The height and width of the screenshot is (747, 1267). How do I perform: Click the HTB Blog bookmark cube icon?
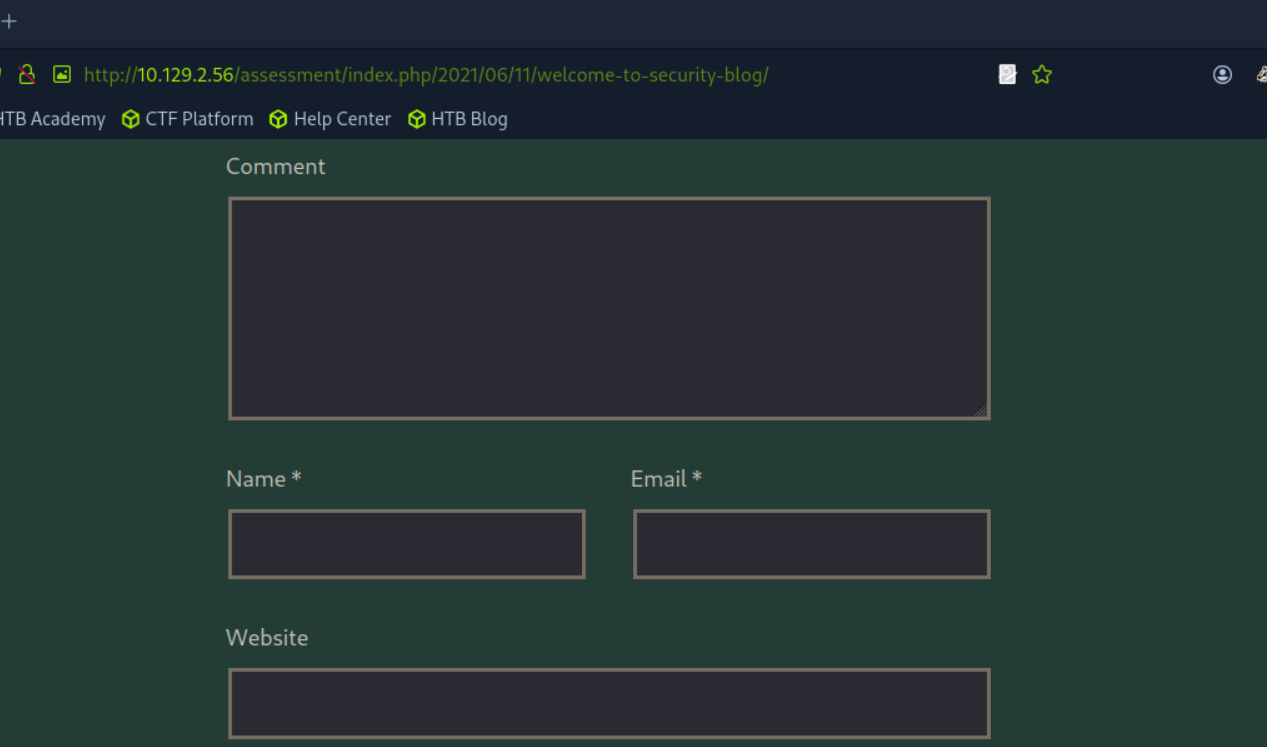[x=417, y=119]
